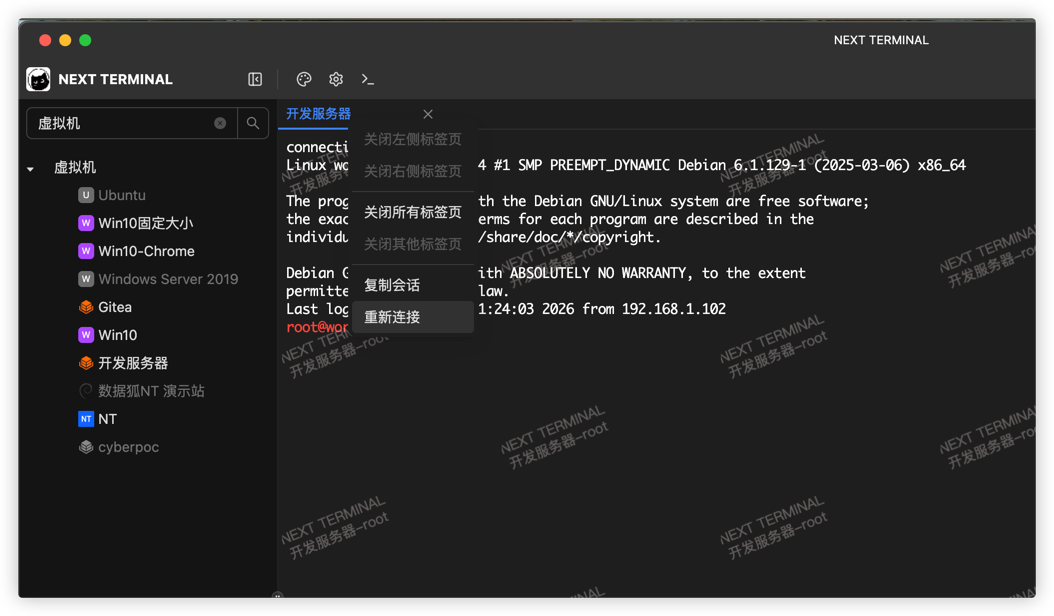Choose 重新连接 in the context menu
1054x616 pixels.
[x=413, y=317]
